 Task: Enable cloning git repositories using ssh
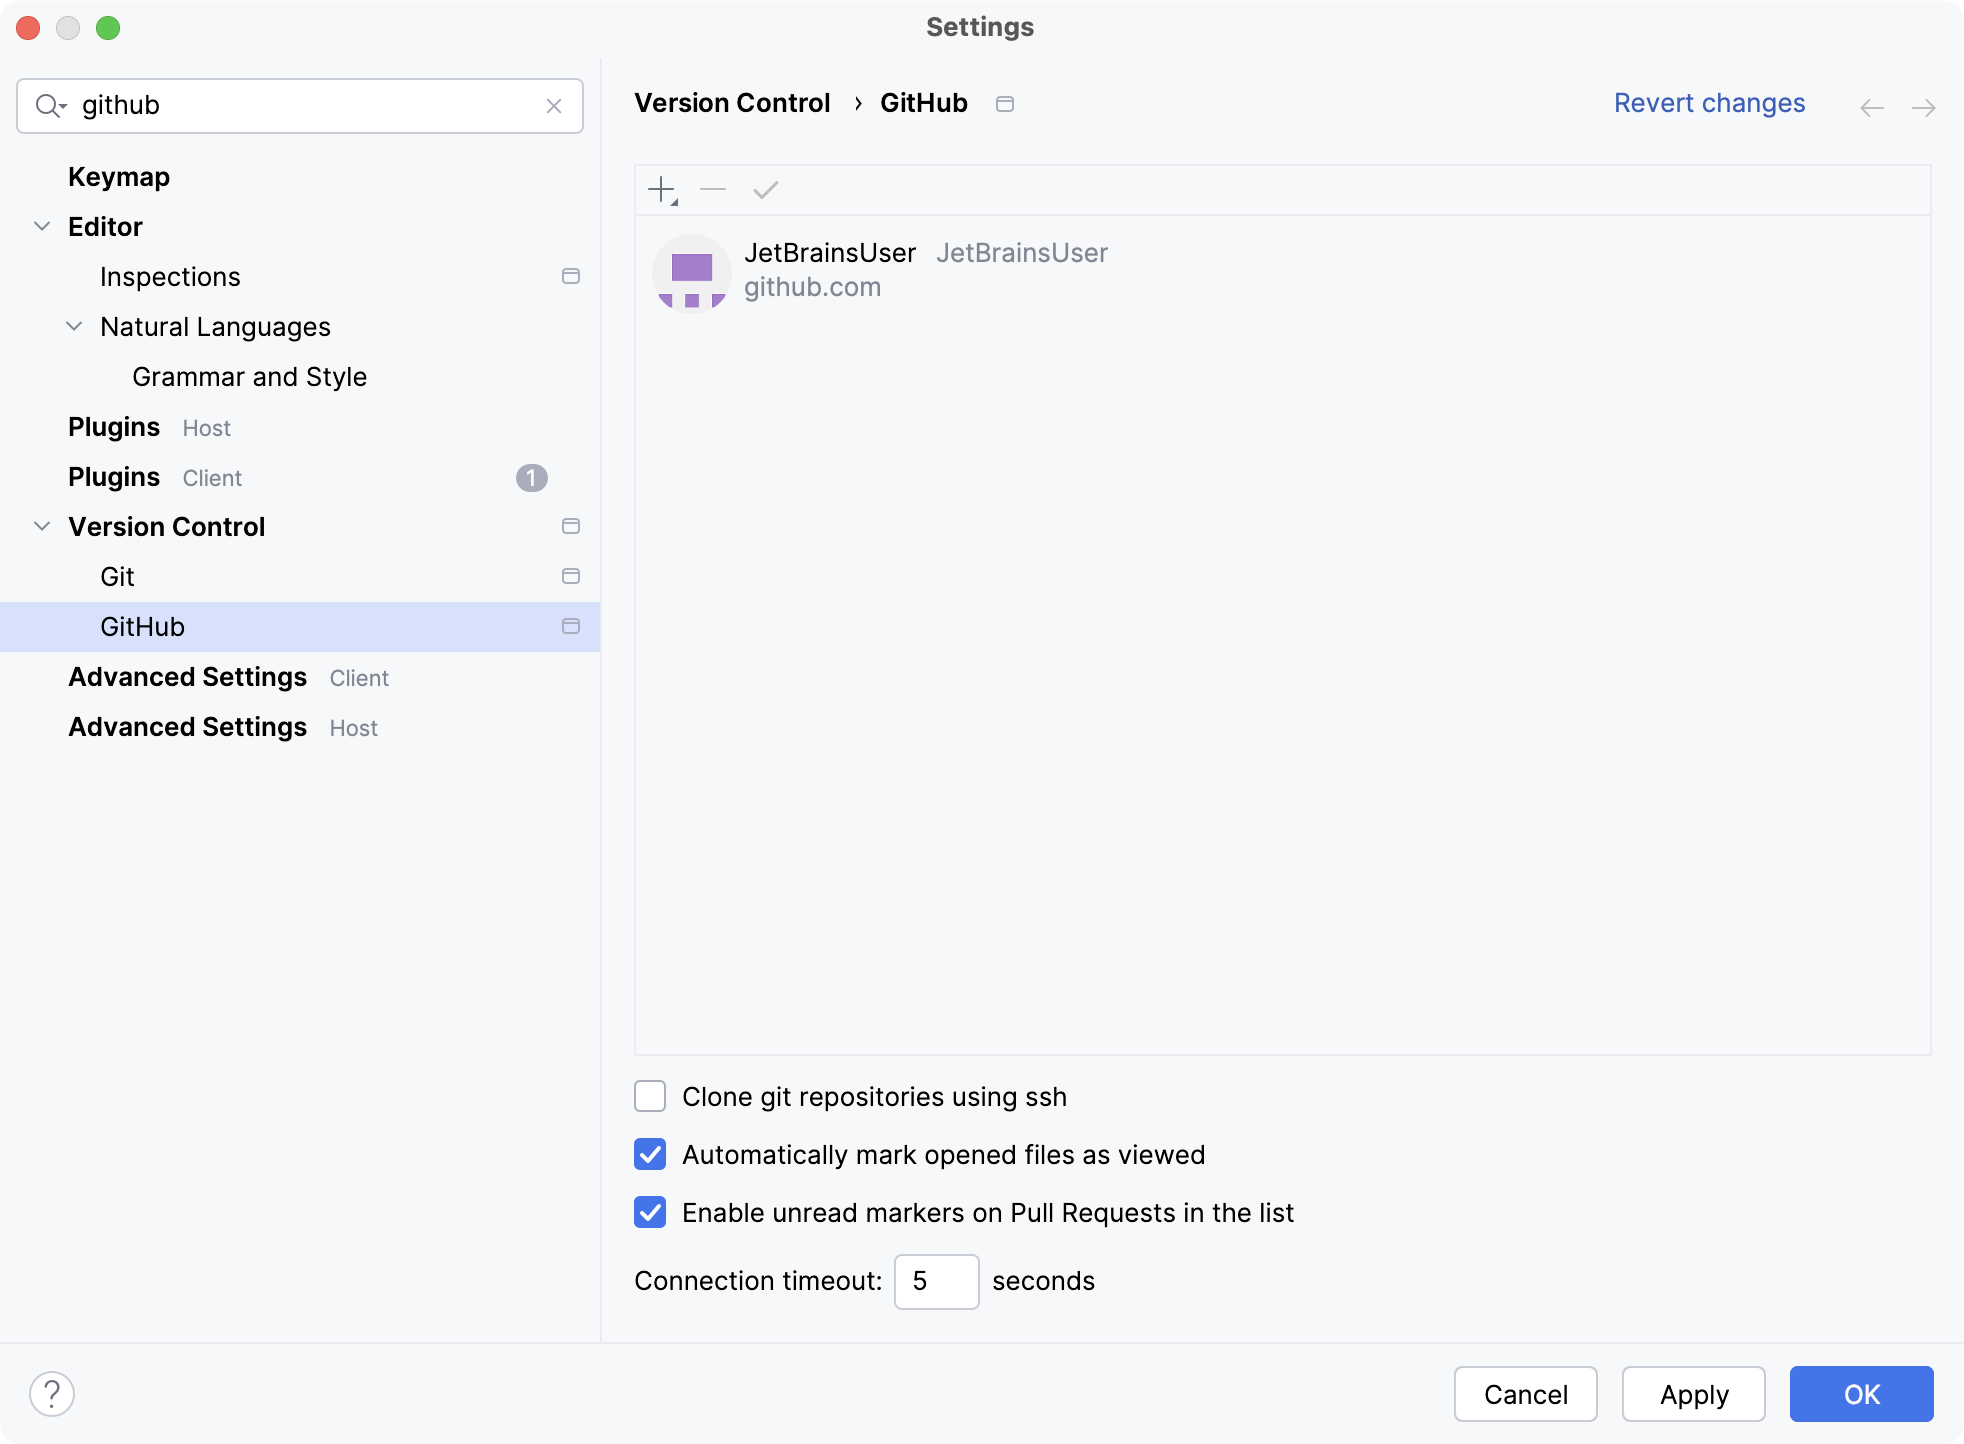[x=650, y=1096]
